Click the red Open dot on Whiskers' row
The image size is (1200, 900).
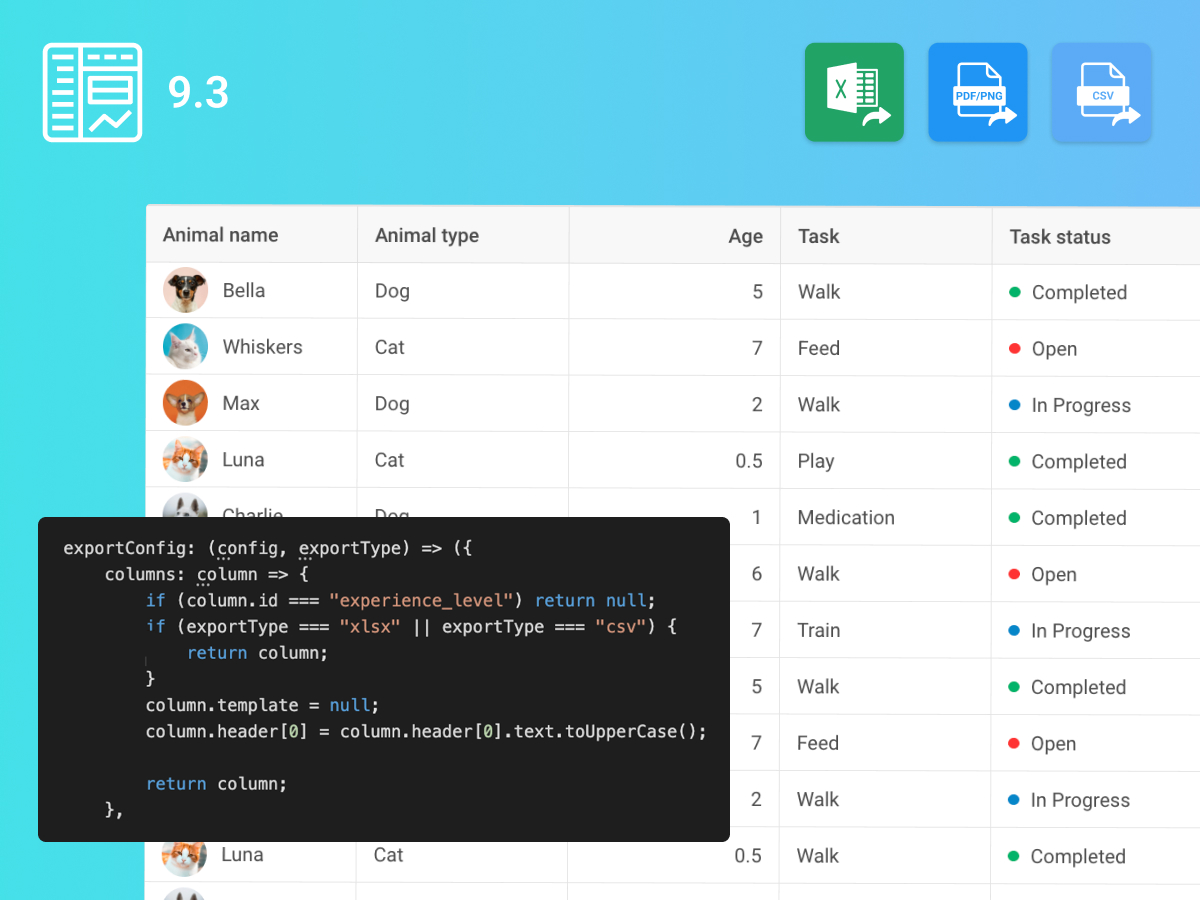tap(1013, 348)
